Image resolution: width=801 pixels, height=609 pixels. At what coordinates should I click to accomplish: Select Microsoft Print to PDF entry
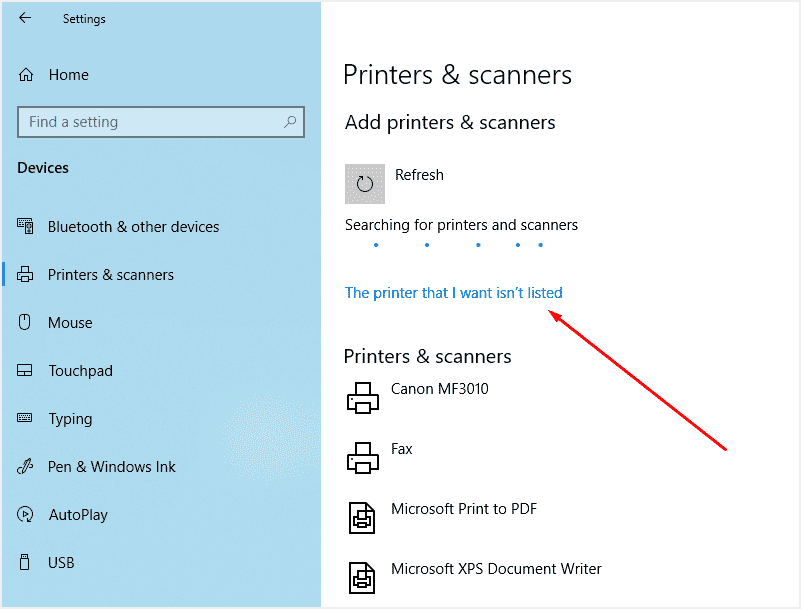click(464, 509)
